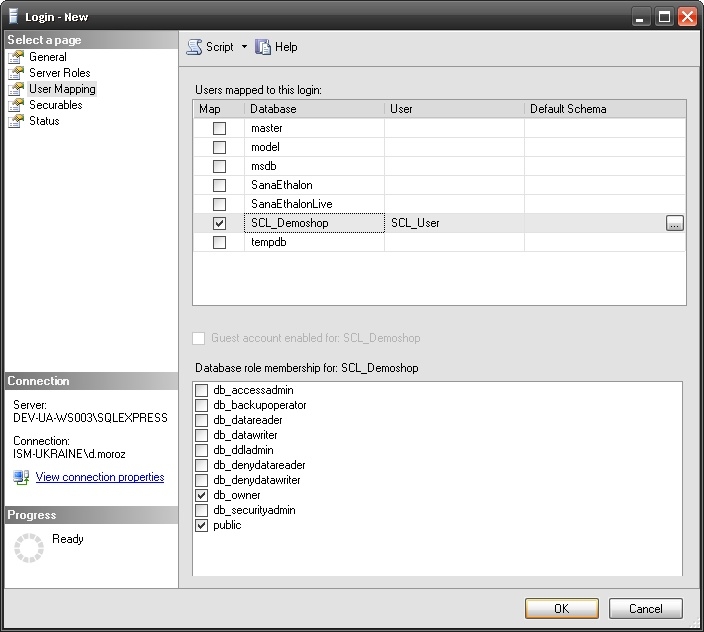Click the Status page icon
The height and width of the screenshot is (632, 704).
click(16, 121)
